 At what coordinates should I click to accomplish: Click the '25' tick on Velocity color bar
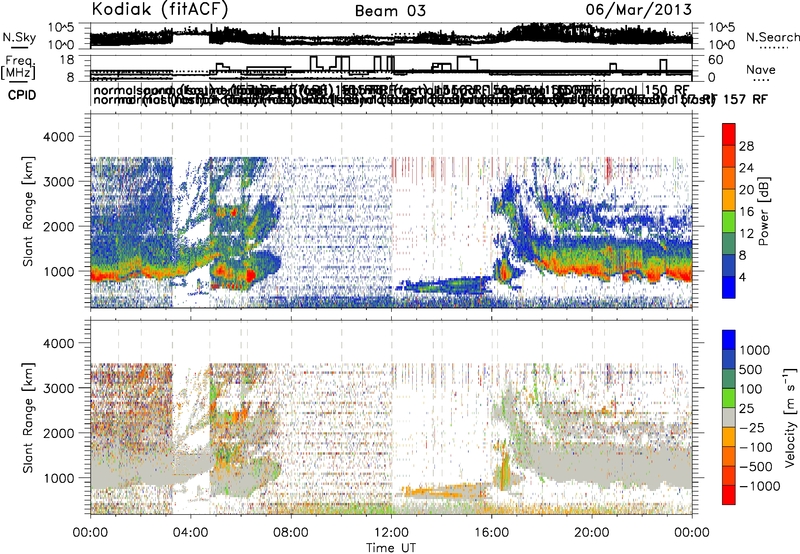tap(746, 408)
